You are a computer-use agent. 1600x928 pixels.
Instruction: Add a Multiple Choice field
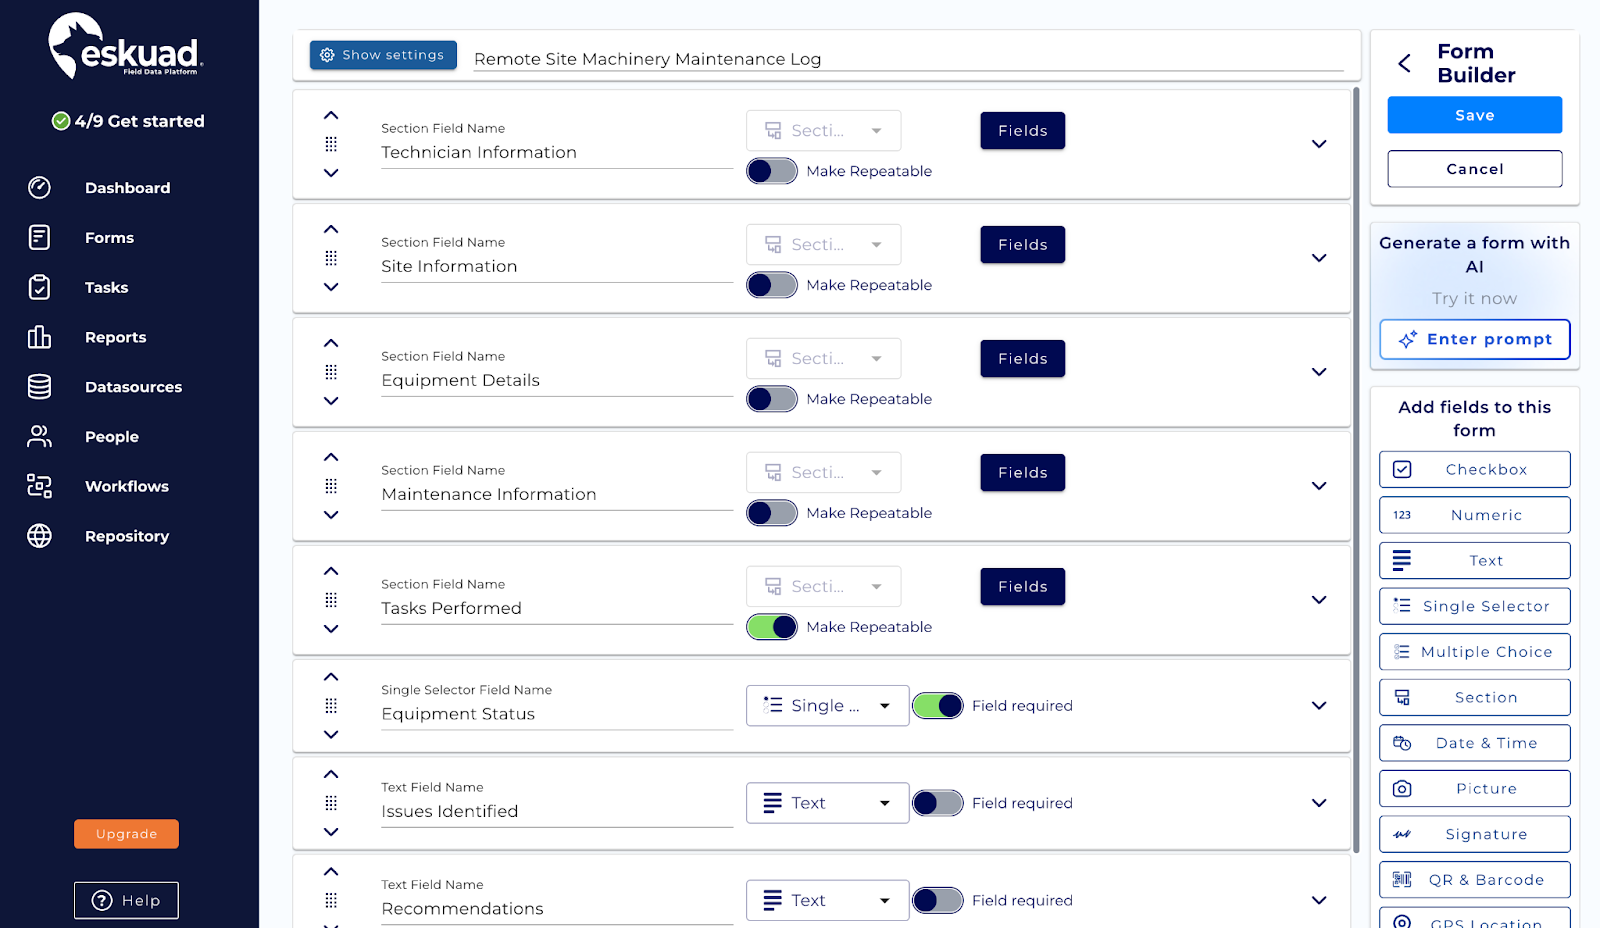click(1474, 652)
